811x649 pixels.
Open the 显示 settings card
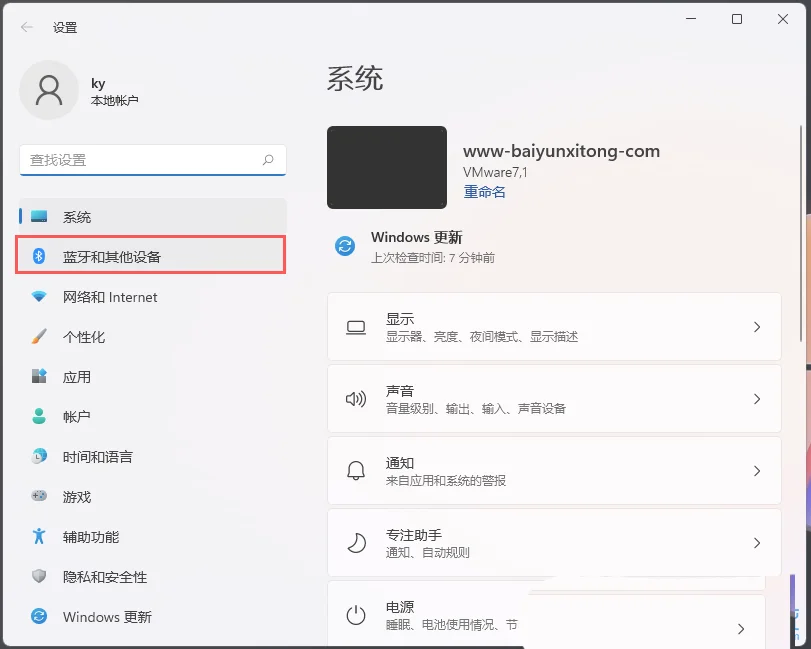point(554,327)
